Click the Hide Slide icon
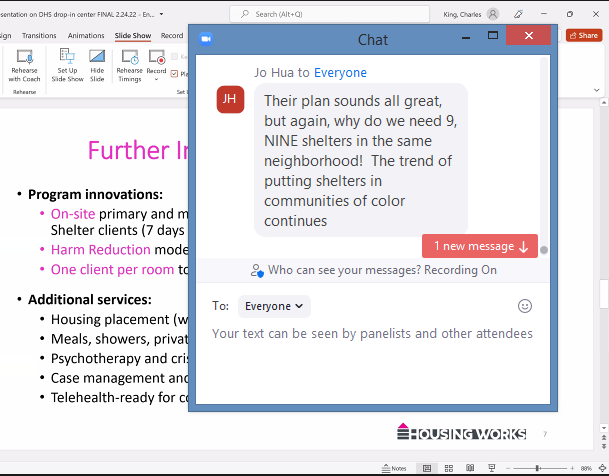 (97, 65)
